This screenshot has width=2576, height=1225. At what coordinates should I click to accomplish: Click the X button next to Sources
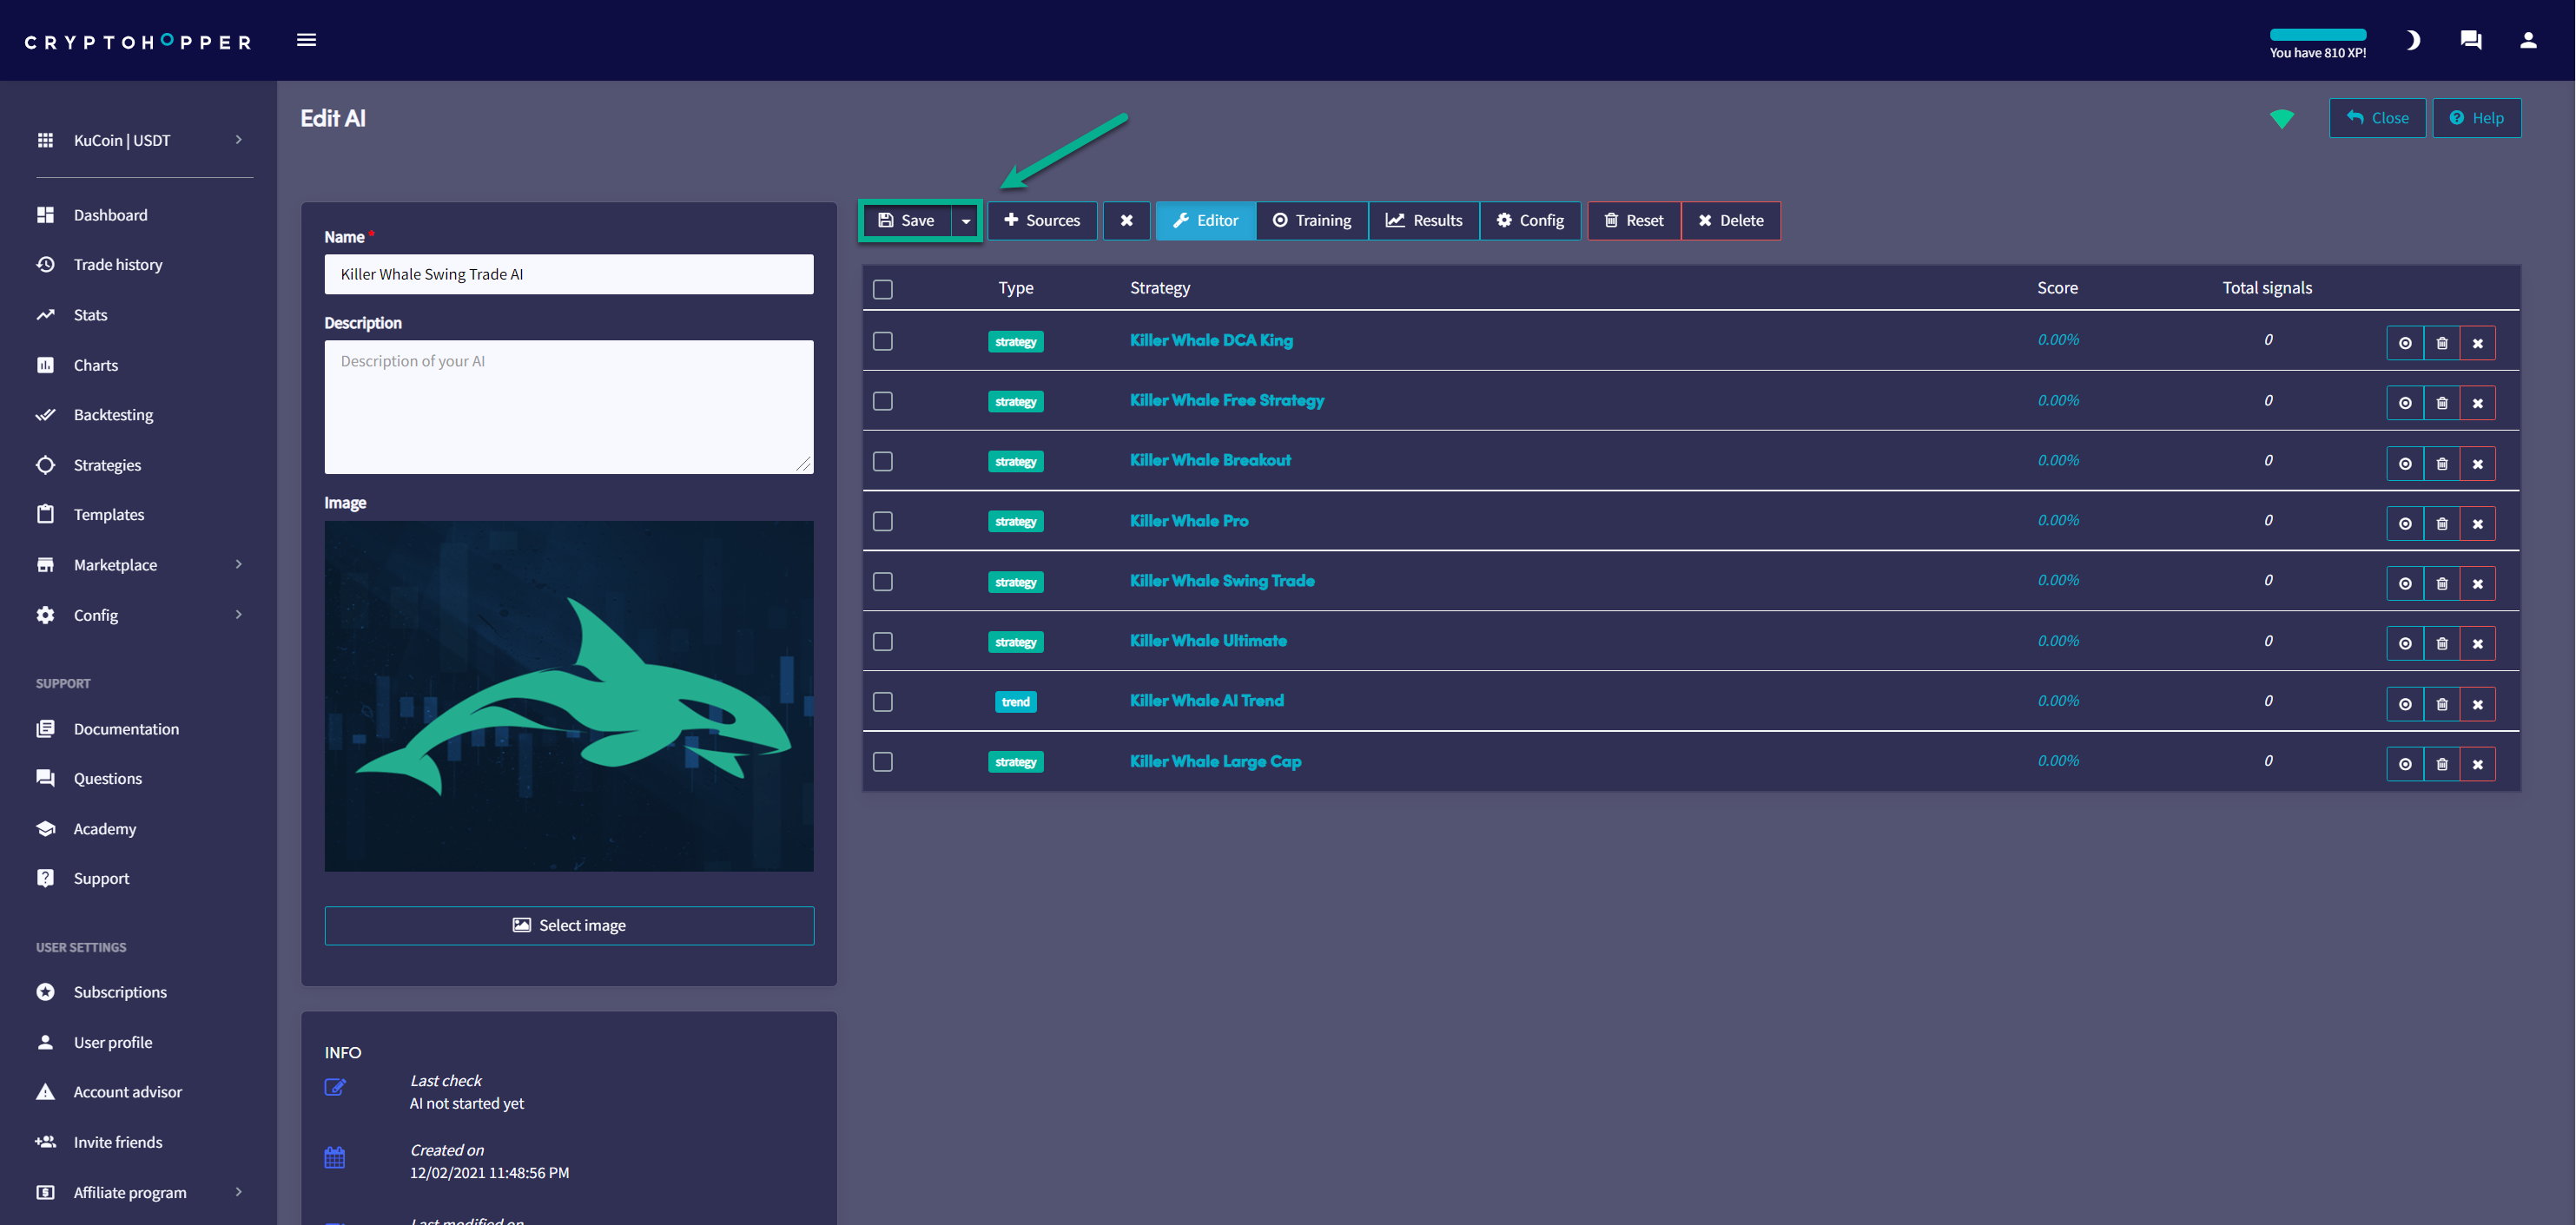(1126, 221)
